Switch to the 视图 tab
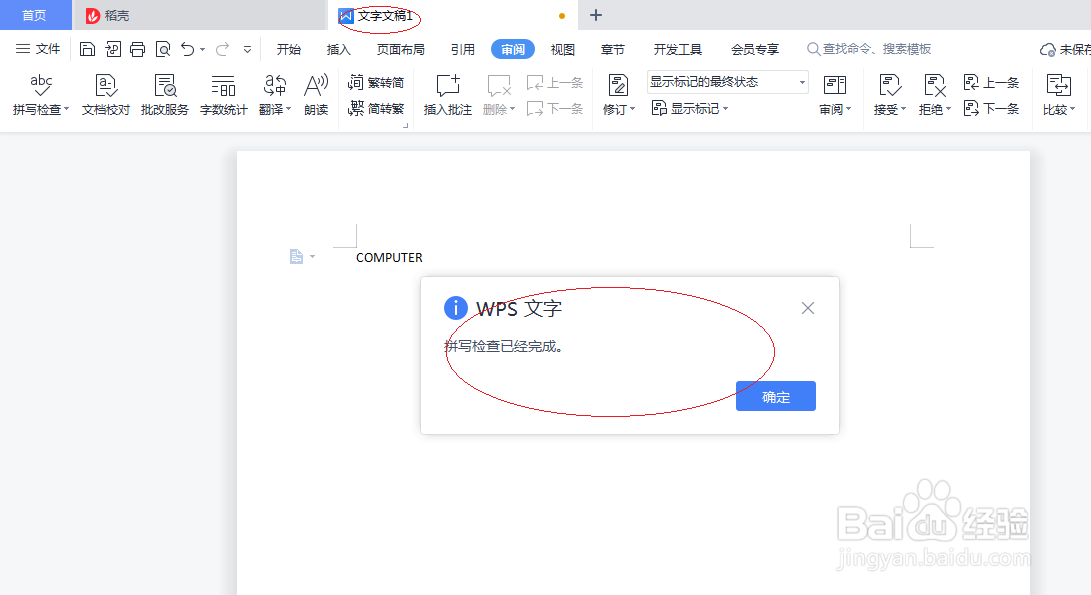This screenshot has height=595, width=1091. tap(563, 49)
